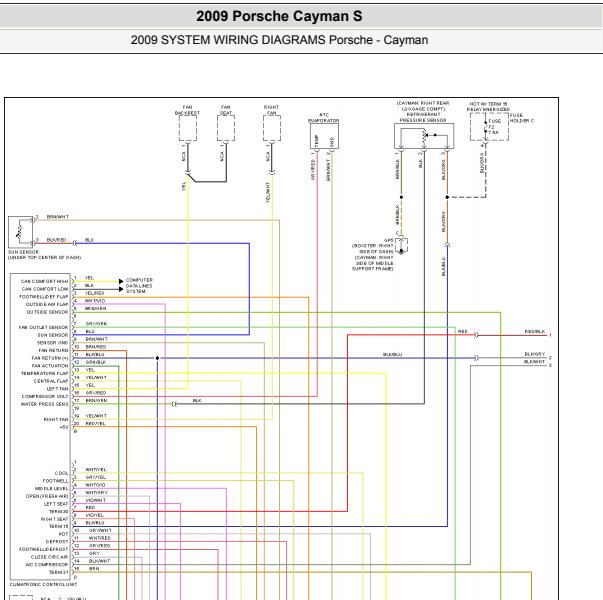Click the TEMP terminal inside NTC evaporator box
This screenshot has width=603, height=600.
[316, 140]
